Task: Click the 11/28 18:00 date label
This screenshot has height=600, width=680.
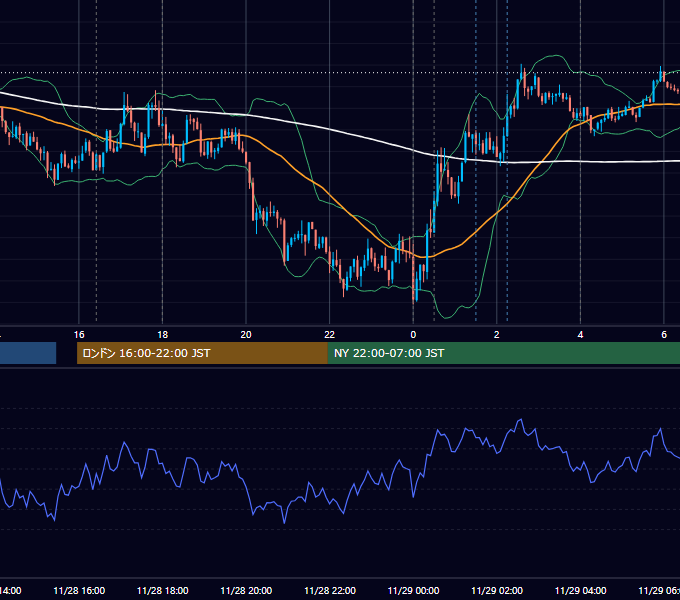Action: [163, 590]
